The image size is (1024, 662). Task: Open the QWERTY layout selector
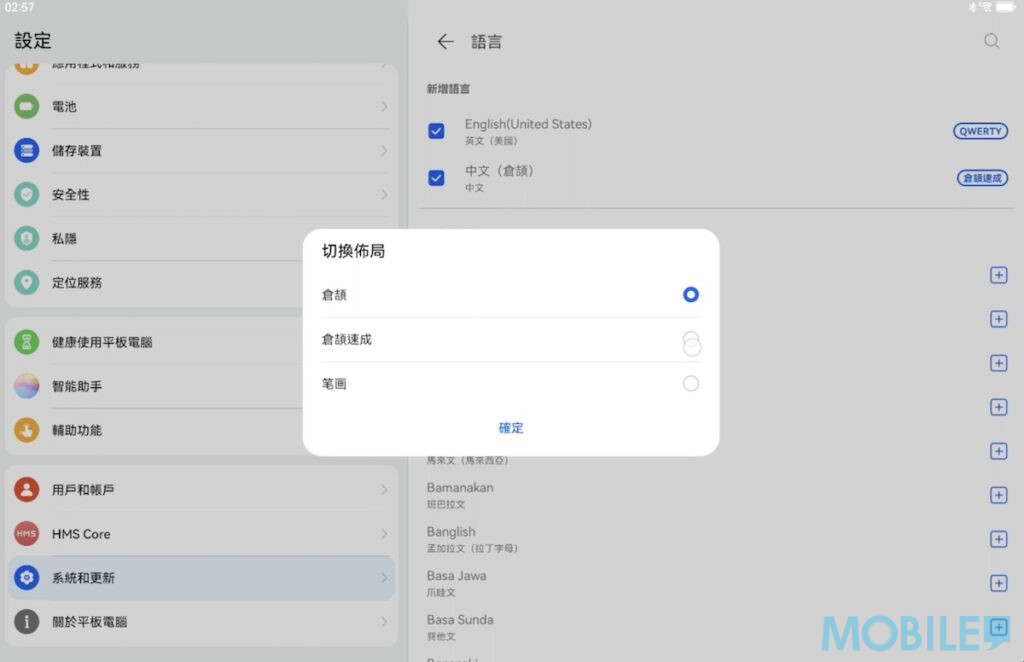980,131
